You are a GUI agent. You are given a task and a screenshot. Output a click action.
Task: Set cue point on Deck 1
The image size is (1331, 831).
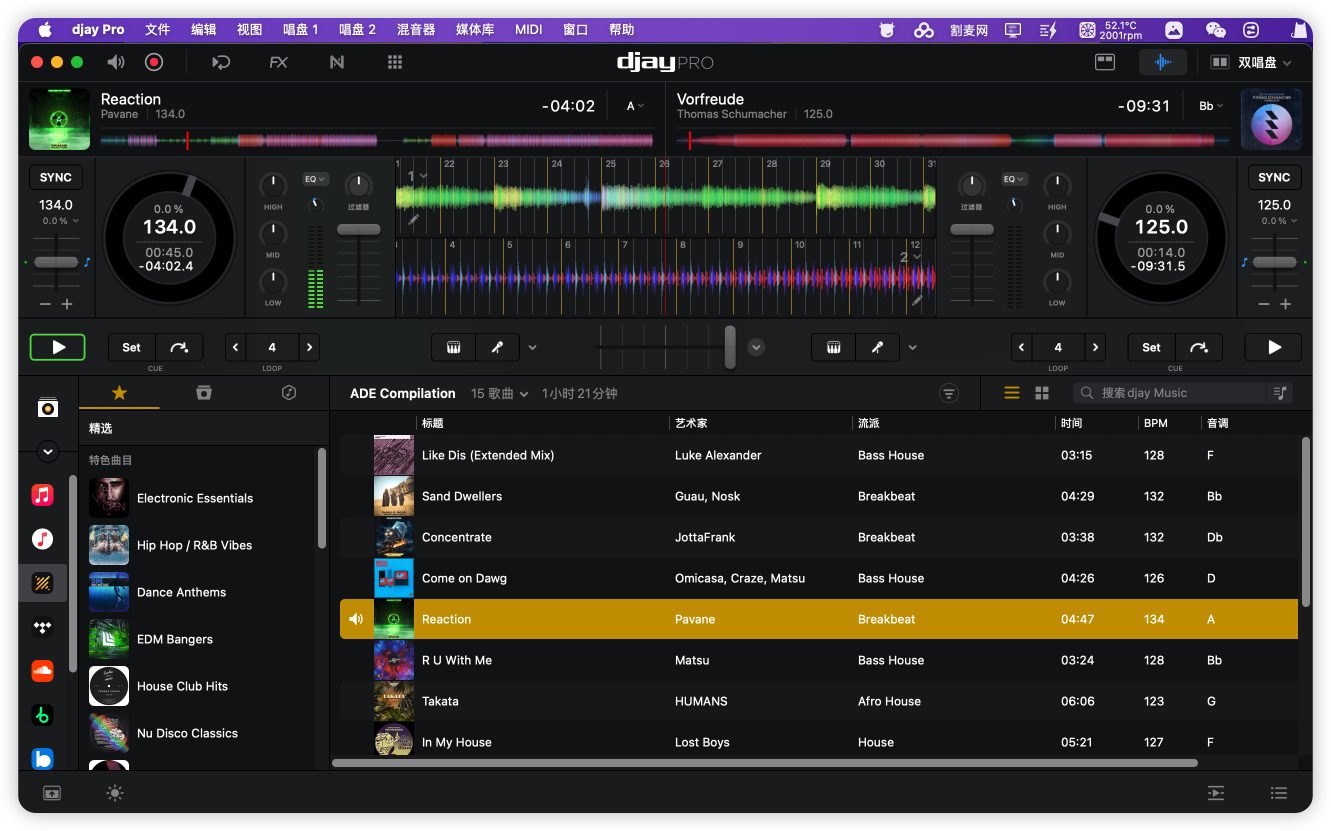click(131, 347)
